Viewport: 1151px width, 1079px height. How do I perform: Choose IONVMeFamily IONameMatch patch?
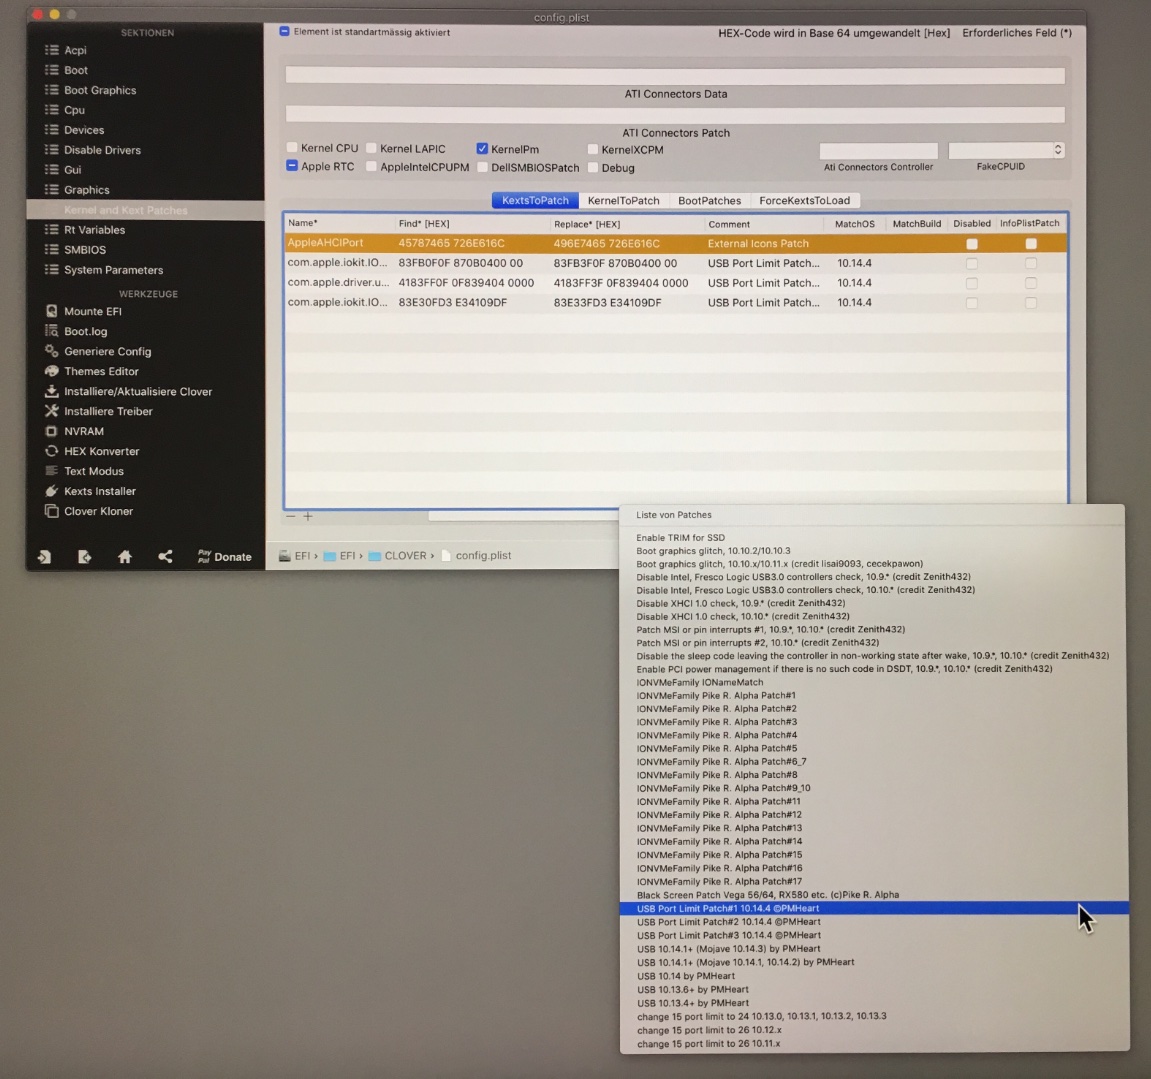tap(874, 682)
